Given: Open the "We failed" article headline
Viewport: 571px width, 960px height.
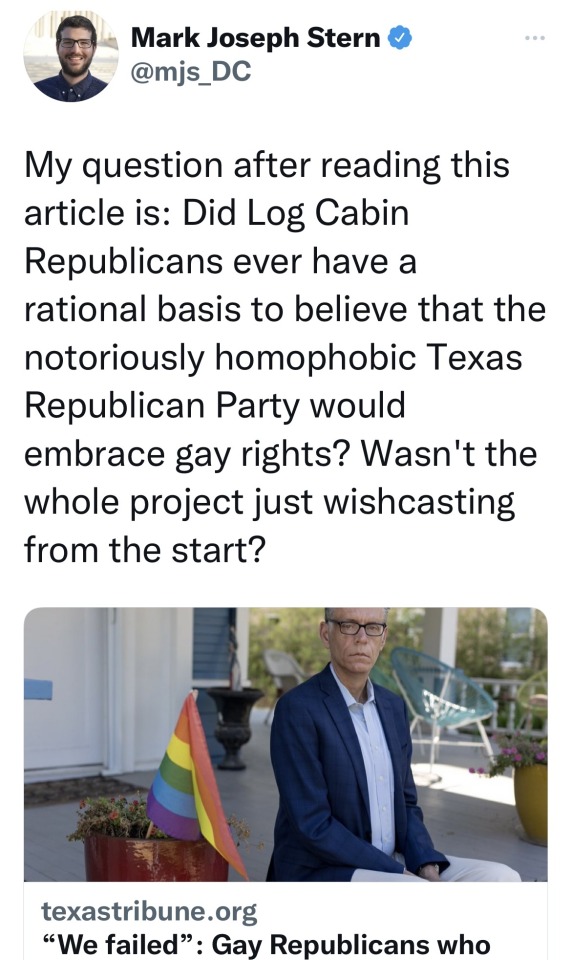Looking at the screenshot, I should [266, 944].
